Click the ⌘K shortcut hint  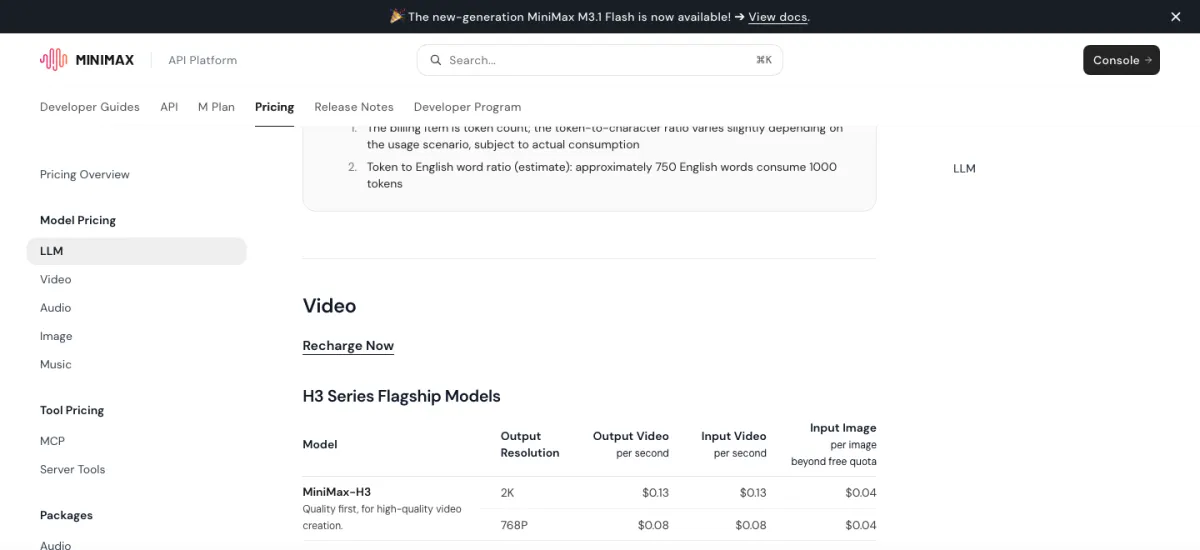coord(764,60)
